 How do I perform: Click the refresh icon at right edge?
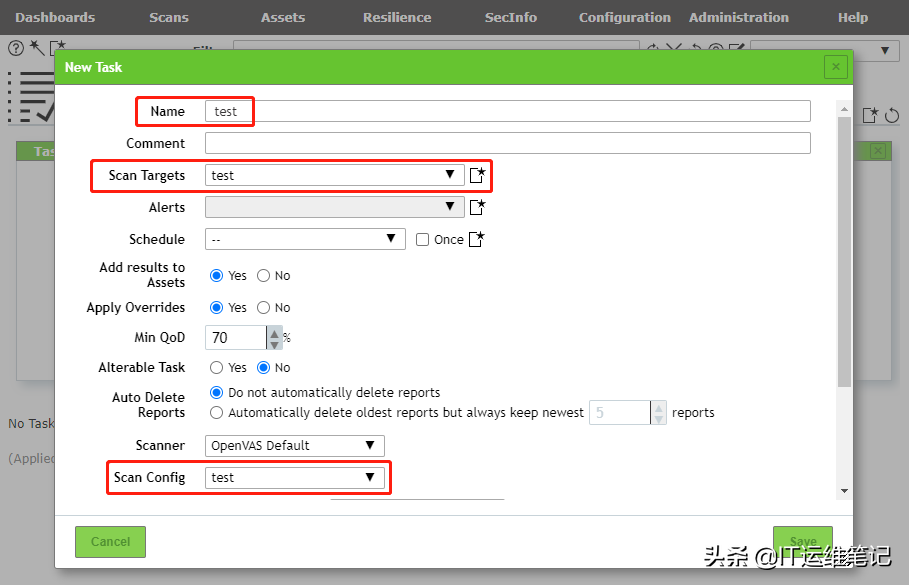(893, 115)
